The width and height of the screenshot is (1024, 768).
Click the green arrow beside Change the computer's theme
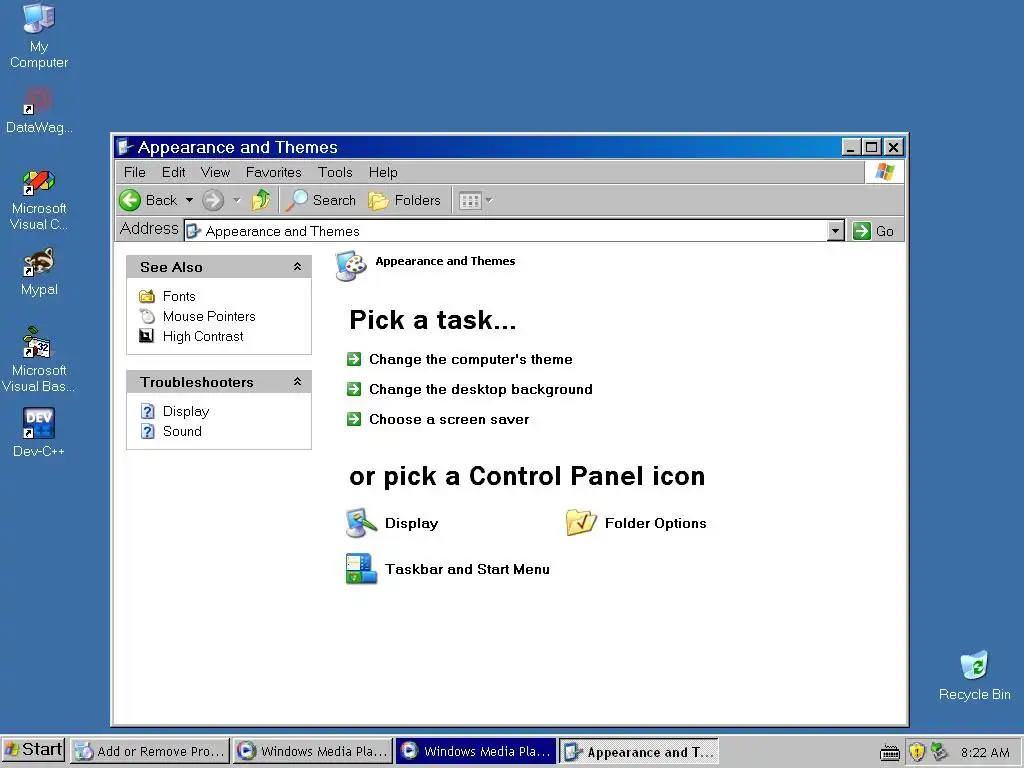click(354, 359)
